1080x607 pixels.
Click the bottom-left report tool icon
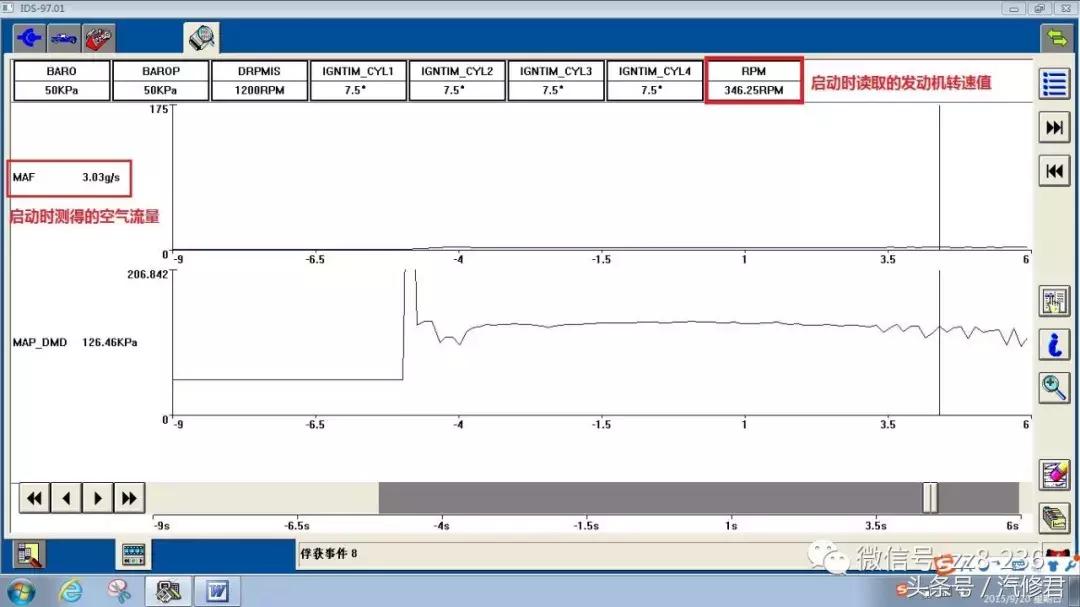click(29, 555)
